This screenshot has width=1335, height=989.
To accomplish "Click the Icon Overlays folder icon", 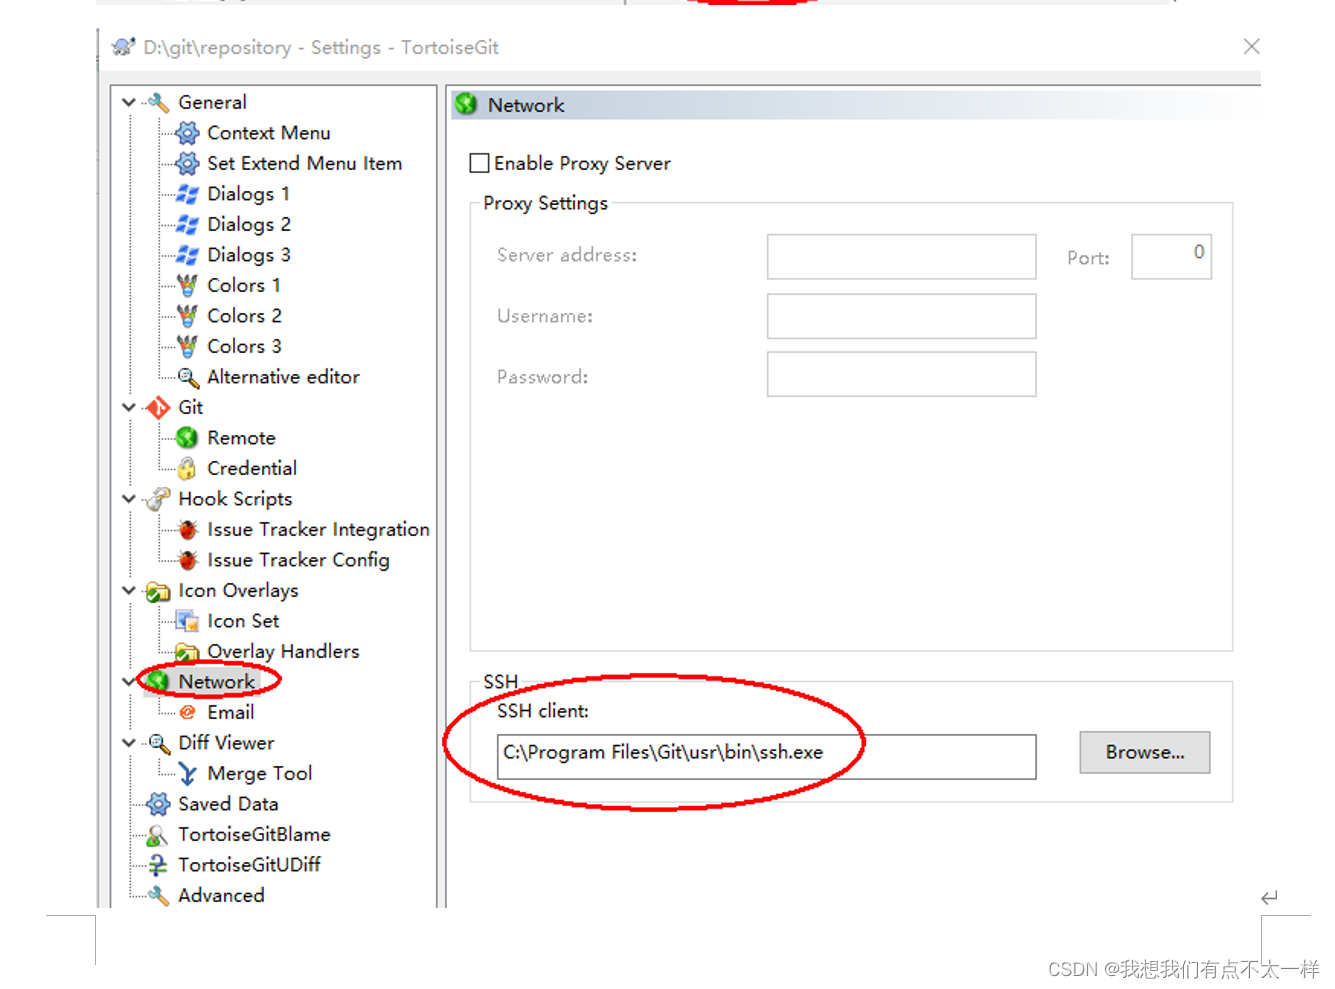I will point(158,591).
